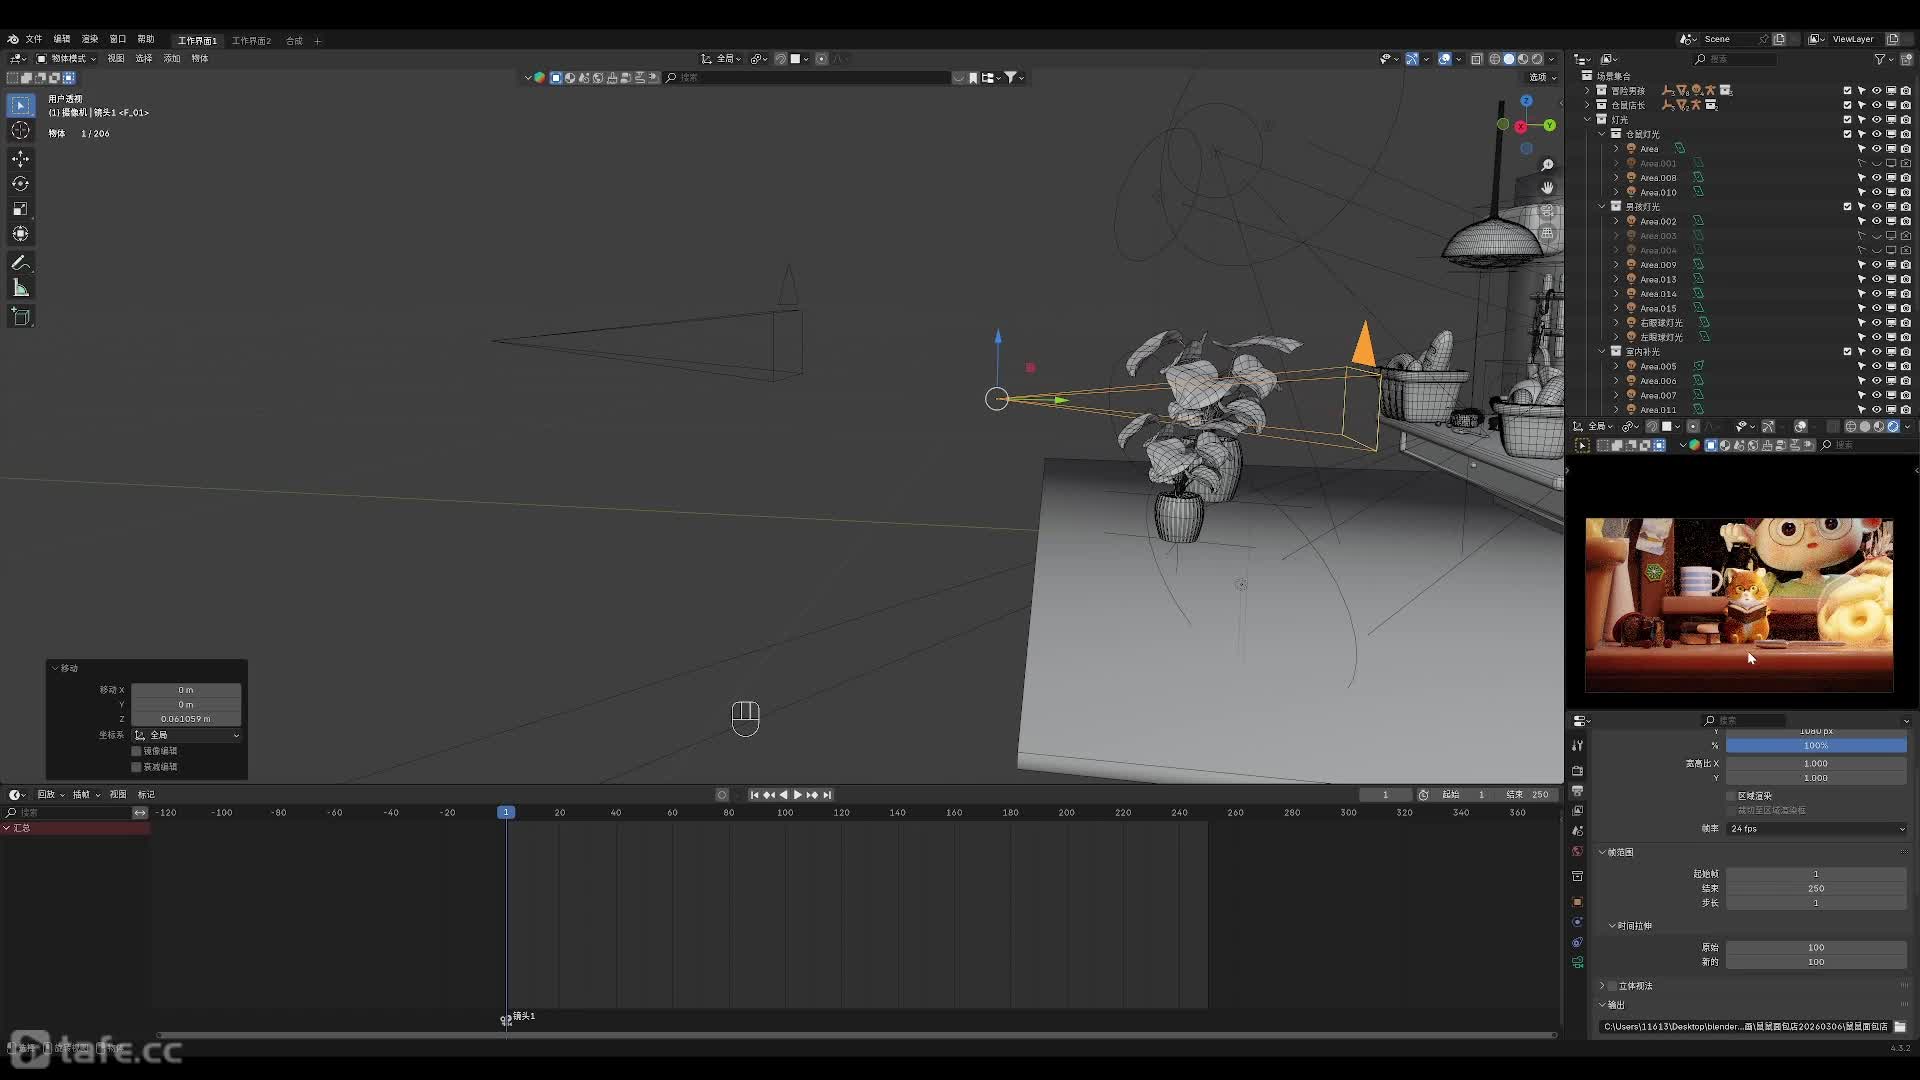Select the Measure tool
This screenshot has width=1920, height=1080.
[20, 288]
